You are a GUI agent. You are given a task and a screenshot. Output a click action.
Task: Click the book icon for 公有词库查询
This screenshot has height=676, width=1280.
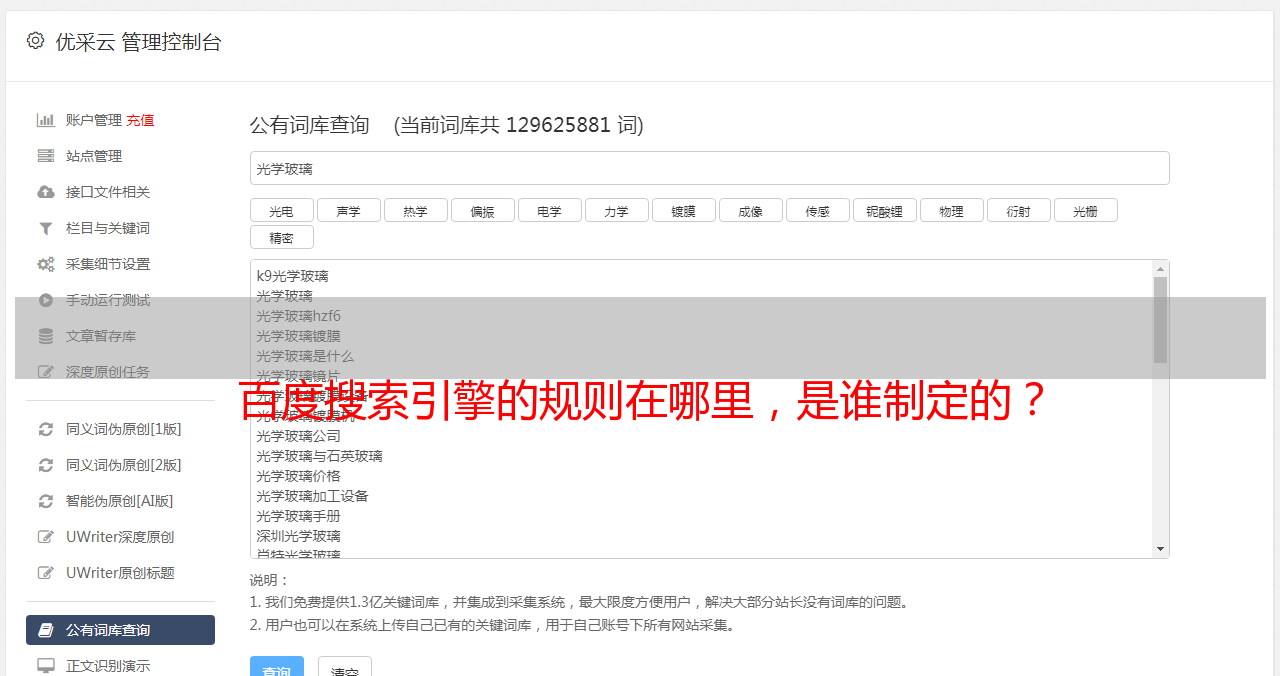45,630
